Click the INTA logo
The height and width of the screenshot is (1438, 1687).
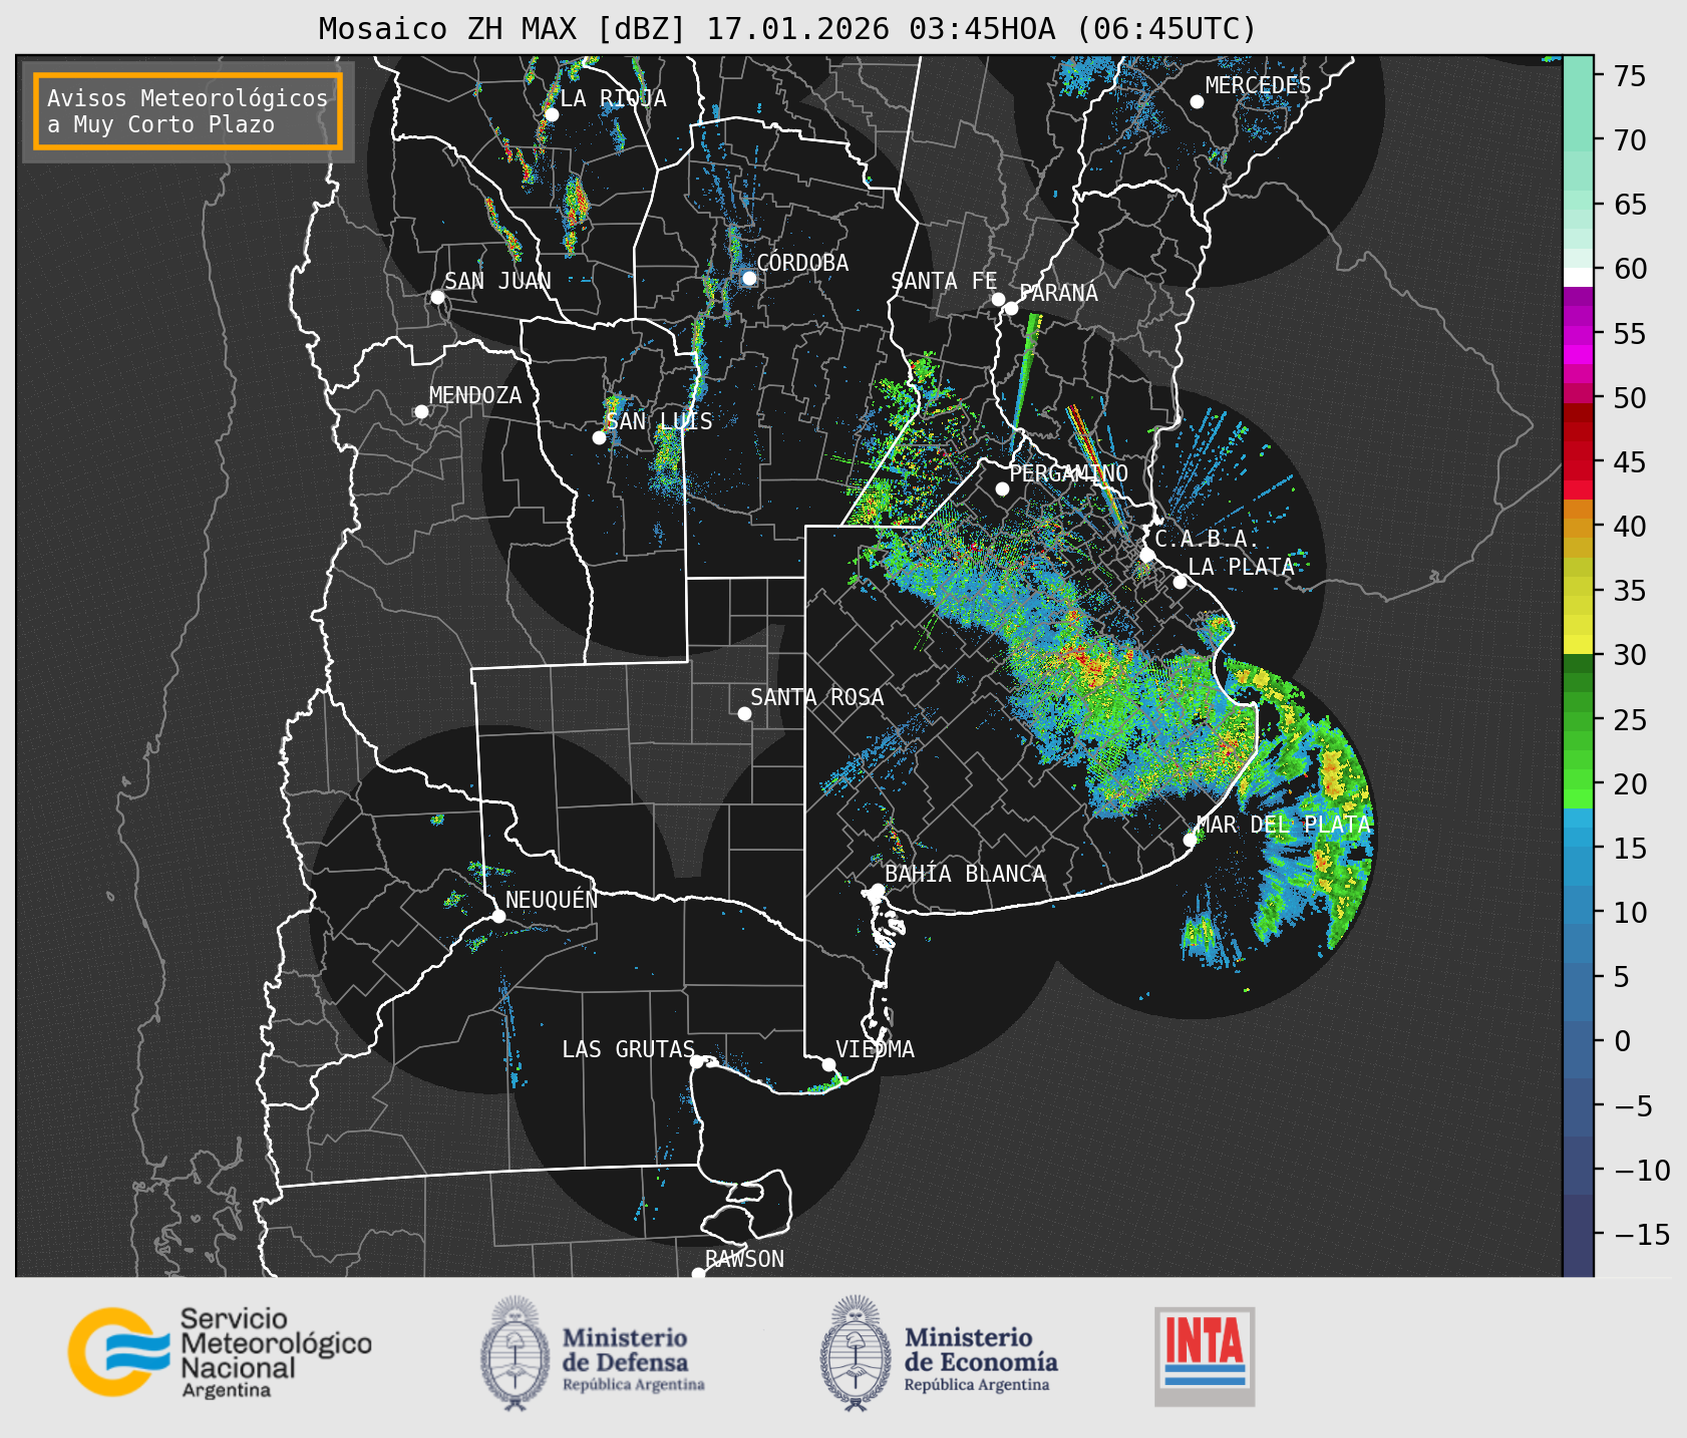pyautogui.click(x=1204, y=1356)
